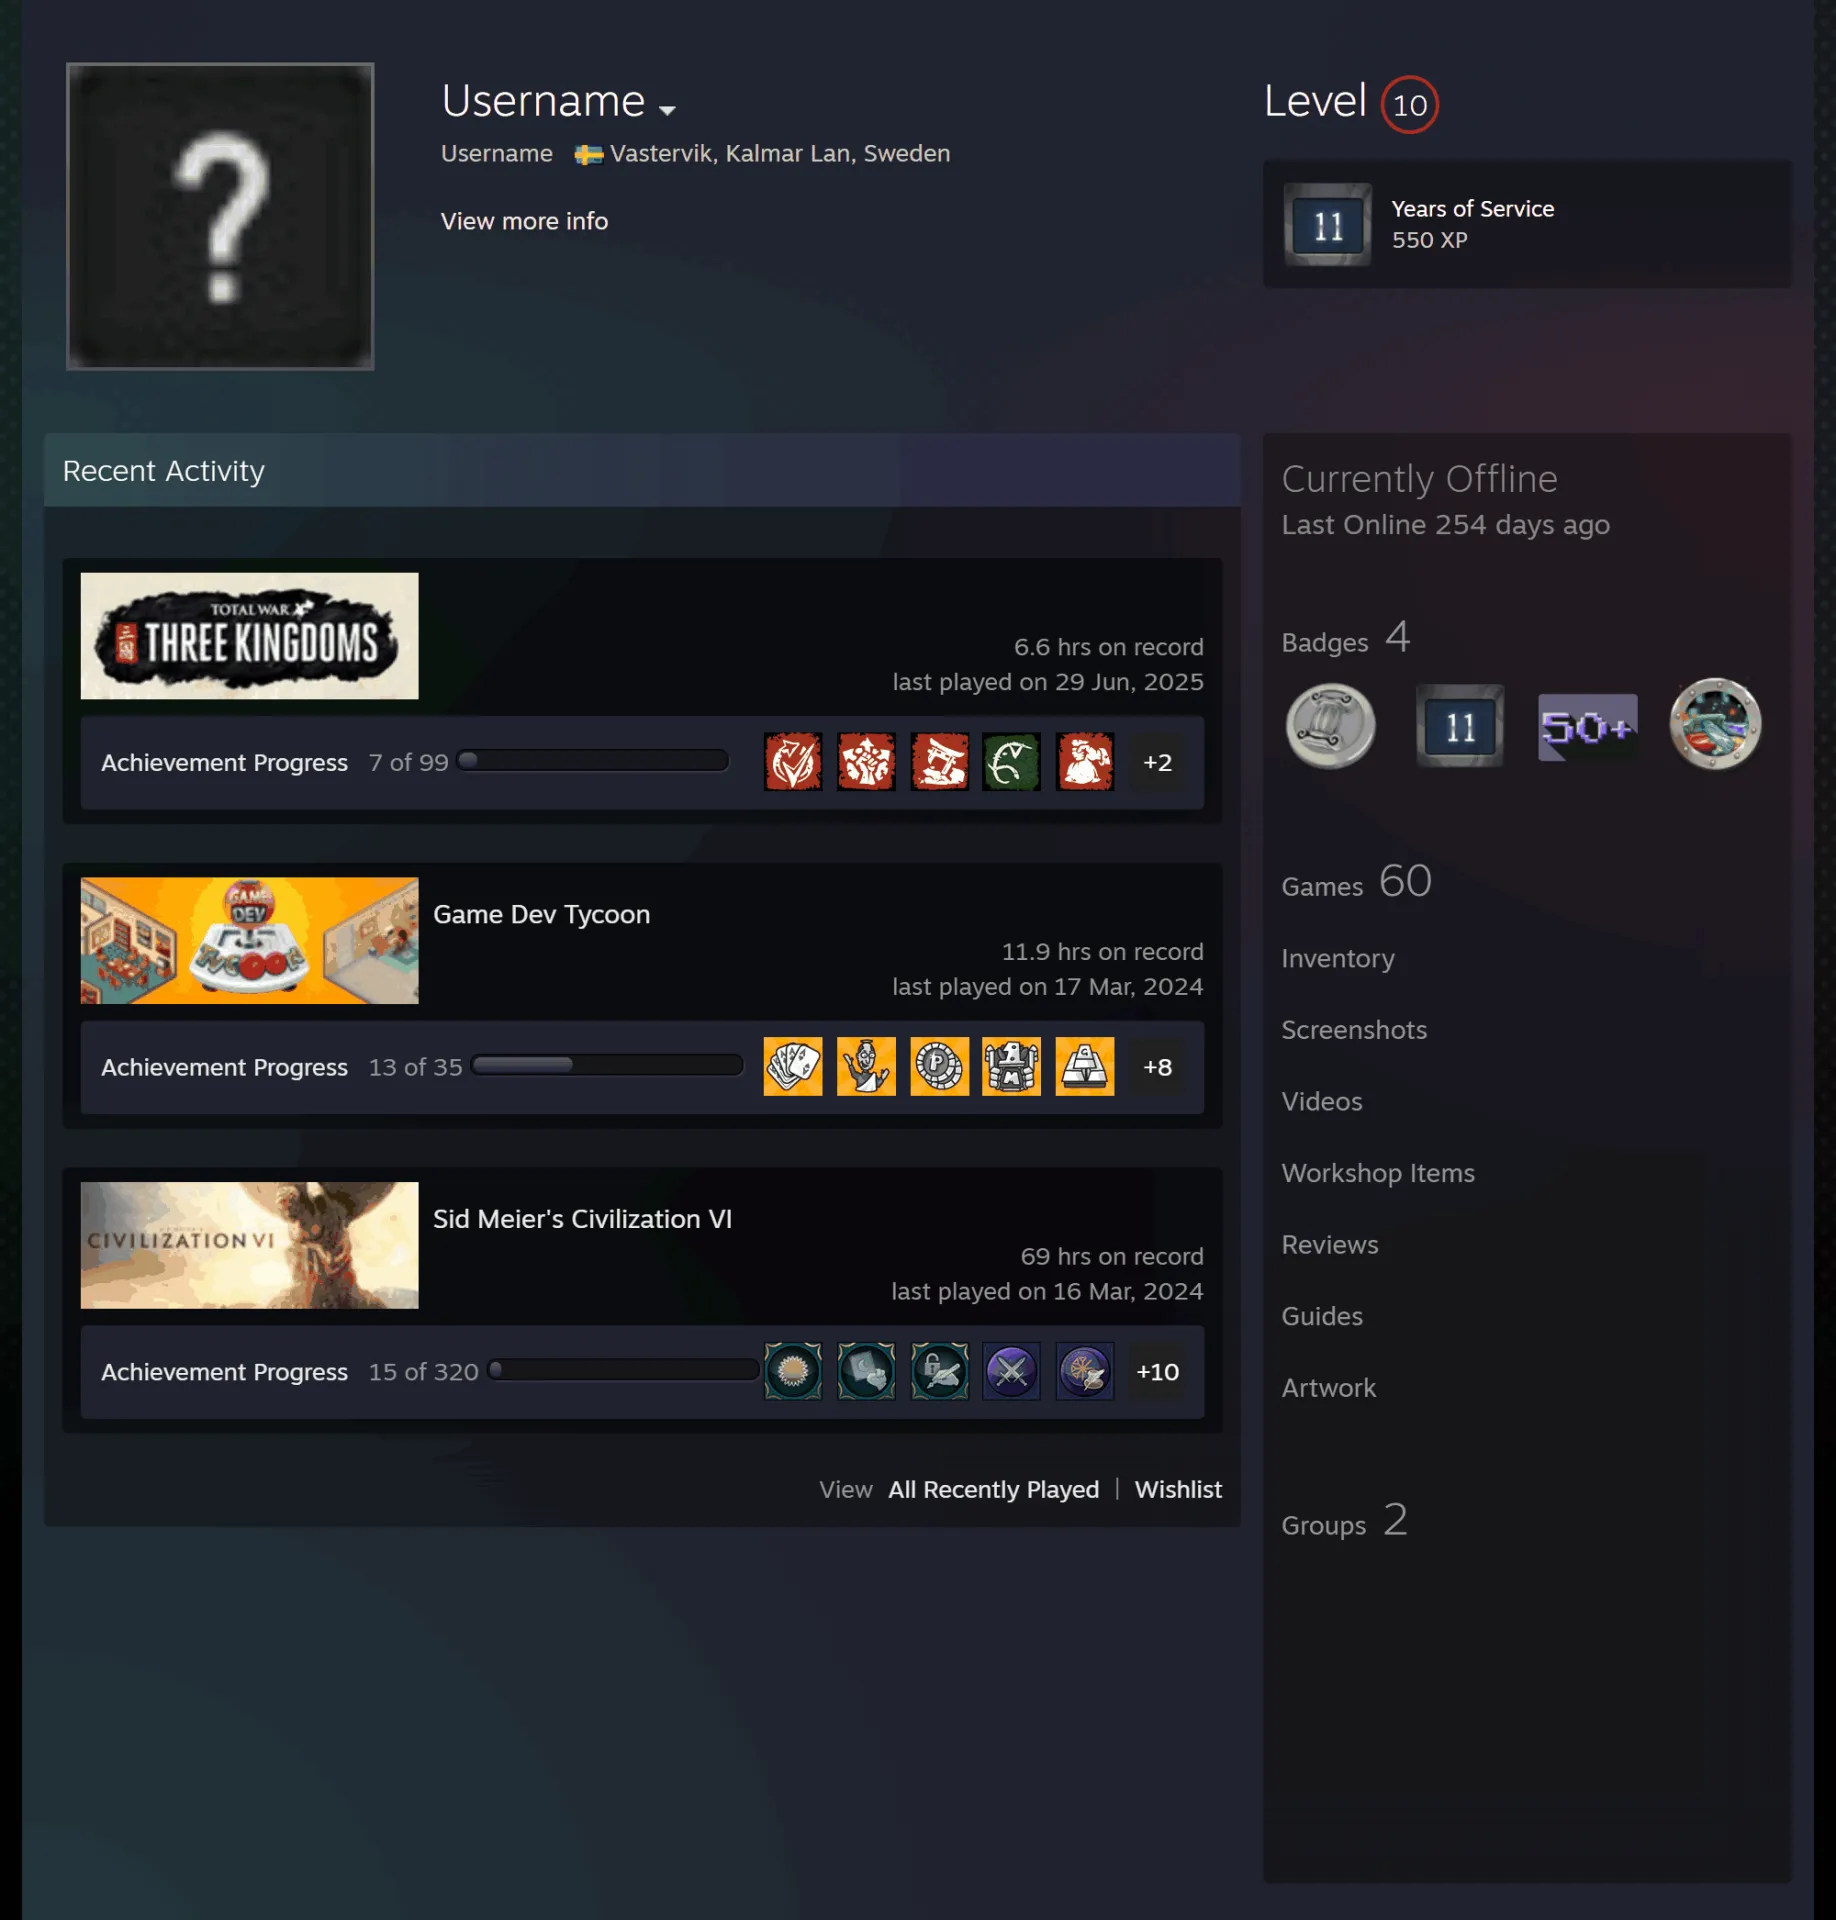Open the sun emblem Civilization achievement
The height and width of the screenshot is (1920, 1836).
[x=793, y=1371]
